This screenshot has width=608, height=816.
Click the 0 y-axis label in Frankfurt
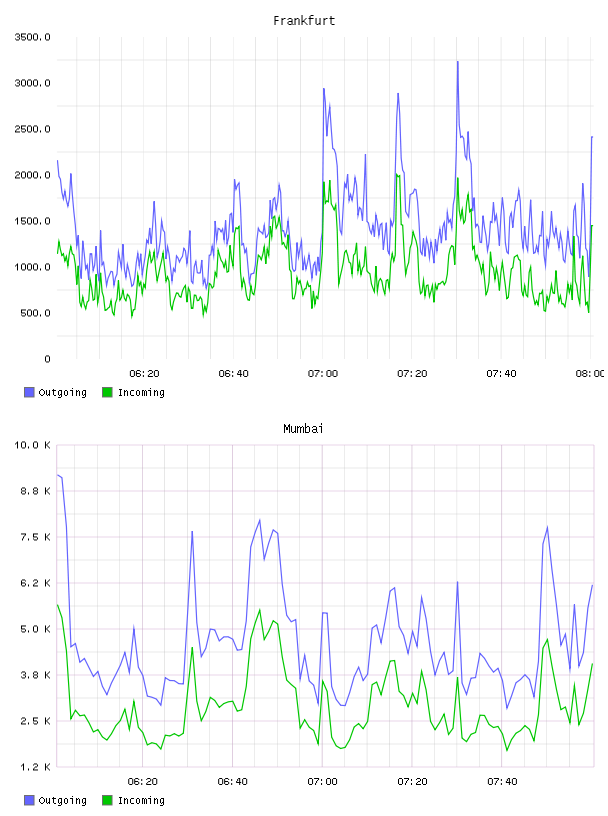(x=47, y=359)
